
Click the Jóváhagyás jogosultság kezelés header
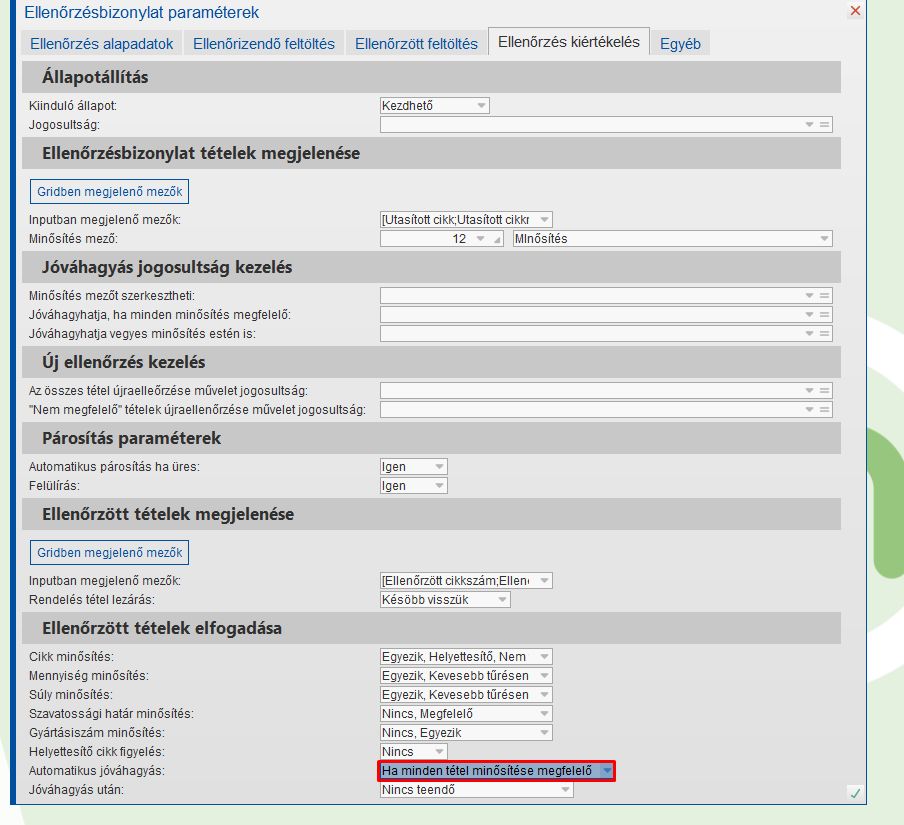point(431,268)
